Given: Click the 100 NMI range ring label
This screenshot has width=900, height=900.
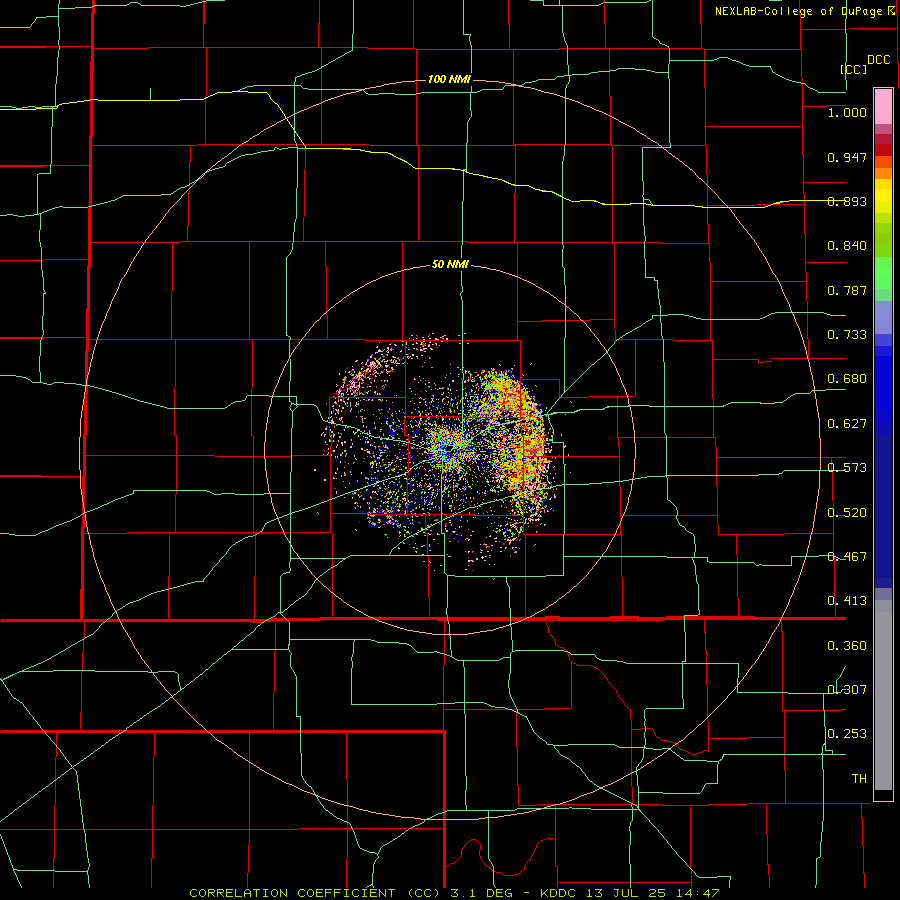Looking at the screenshot, I should (449, 79).
